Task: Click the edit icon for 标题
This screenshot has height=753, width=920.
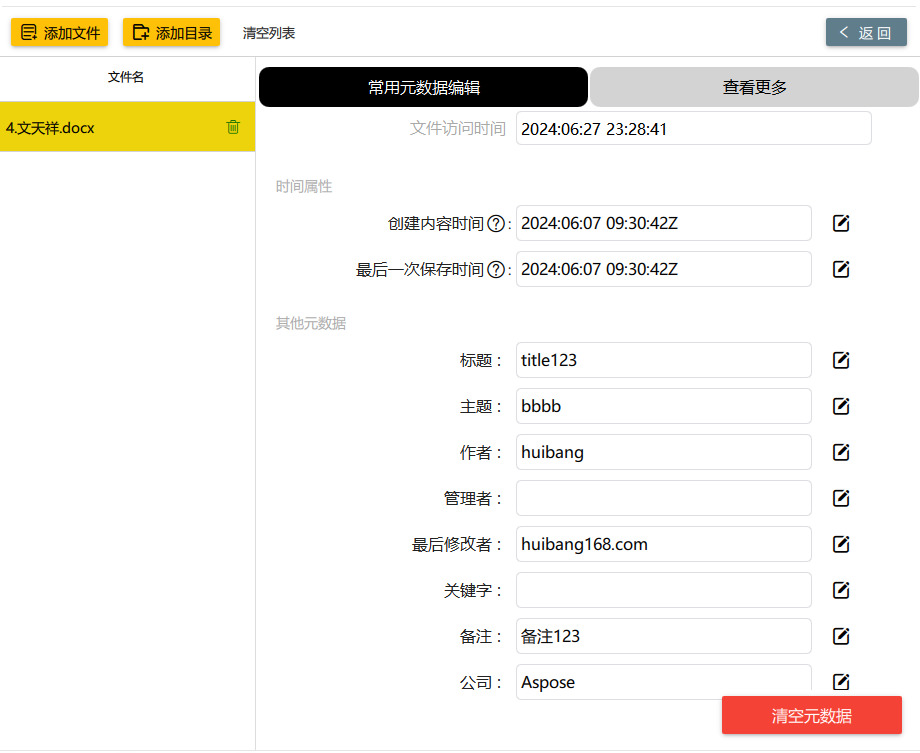Action: 841,360
